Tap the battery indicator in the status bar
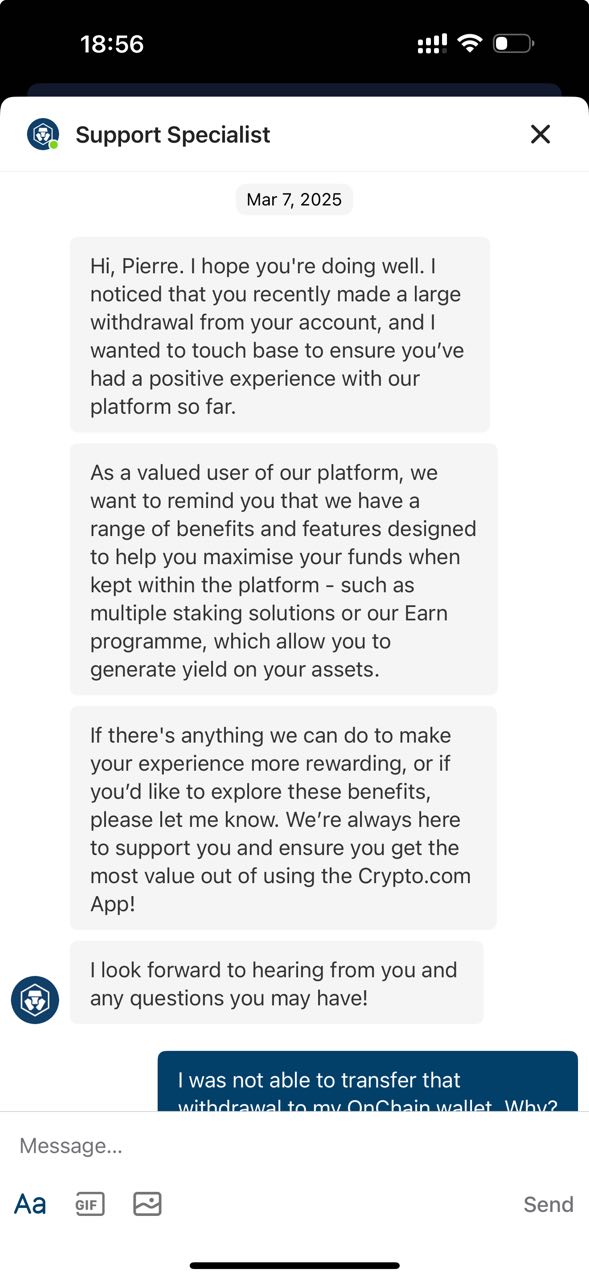This screenshot has width=589, height=1280. (x=513, y=43)
